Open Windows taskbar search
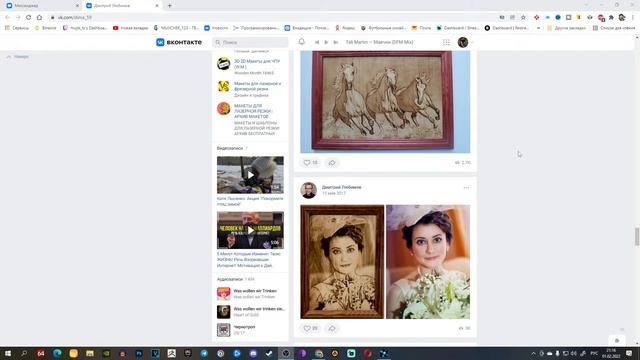Viewport: 640px width, 360px height. click(24, 353)
